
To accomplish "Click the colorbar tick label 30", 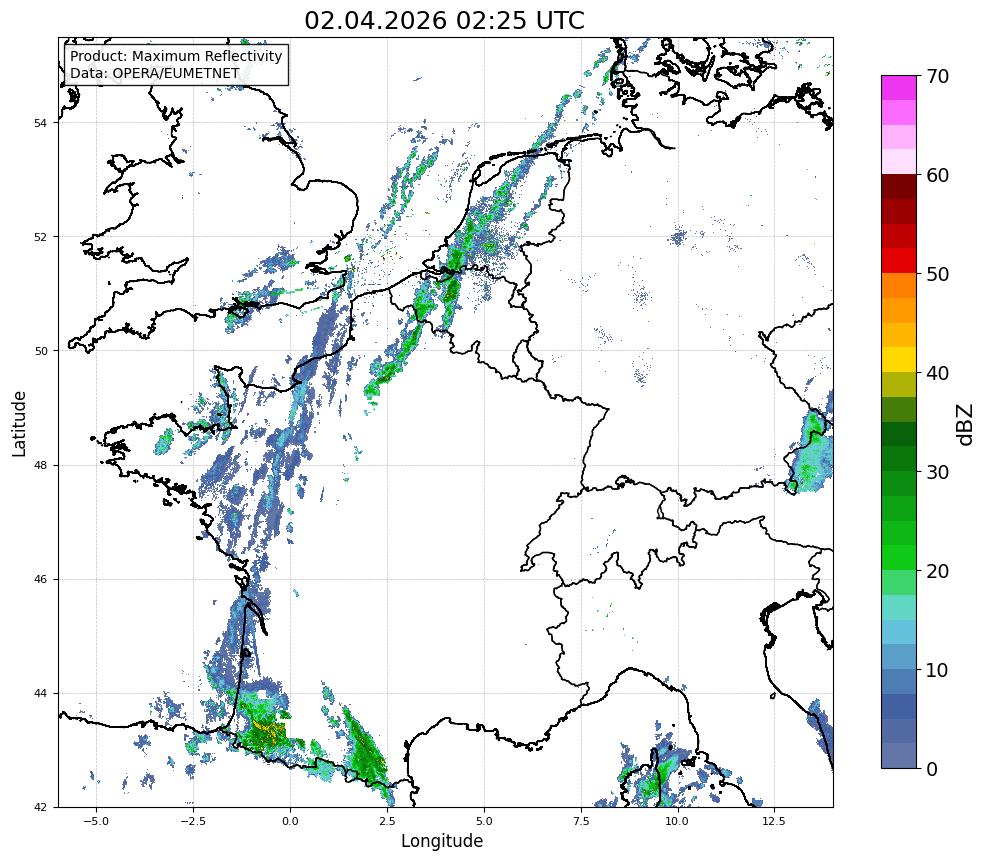I will [937, 472].
